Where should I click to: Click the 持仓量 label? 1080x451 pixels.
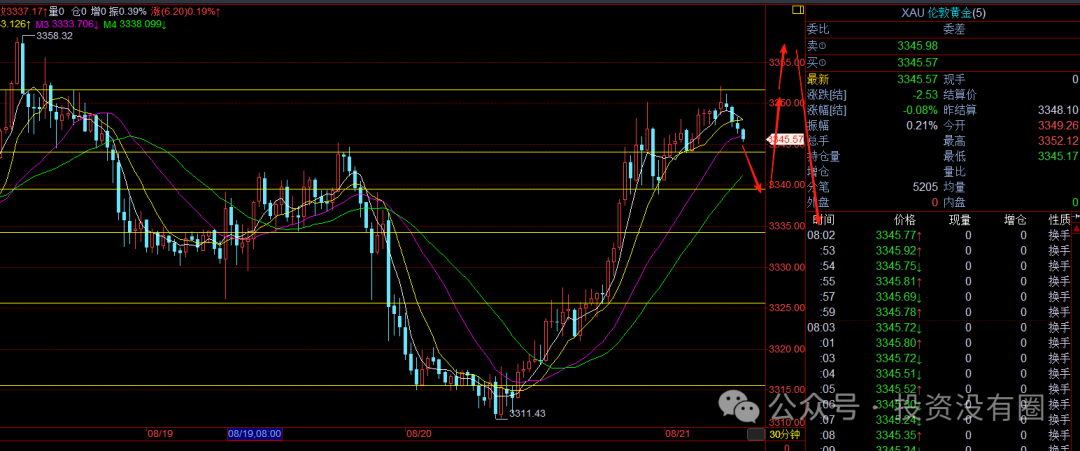coord(824,156)
